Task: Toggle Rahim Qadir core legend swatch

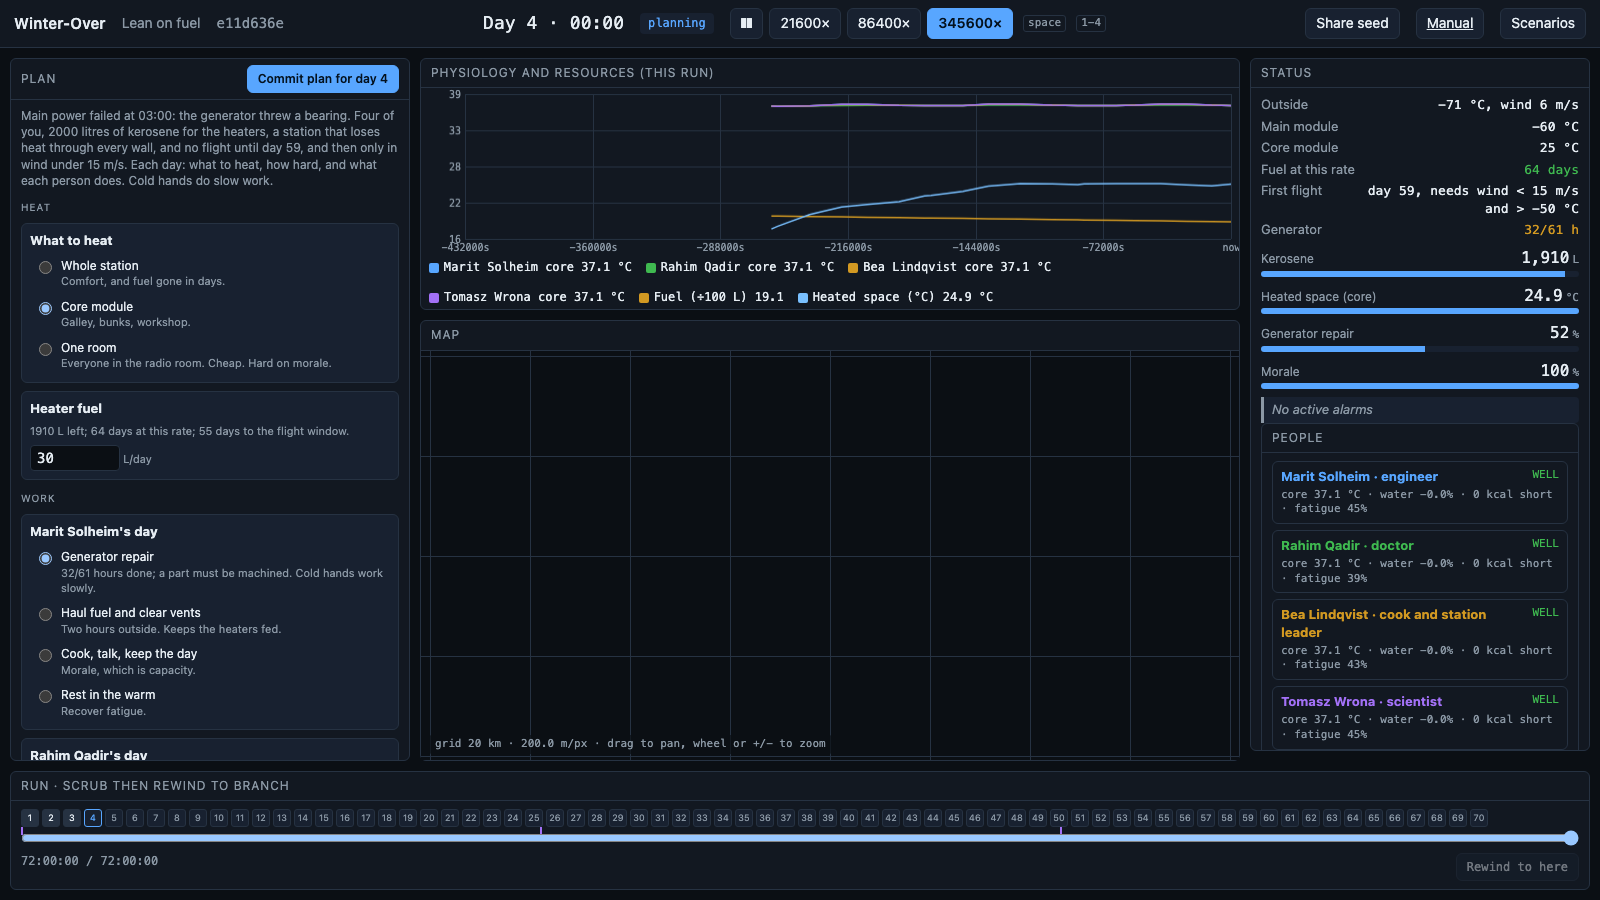Action: [x=651, y=268]
